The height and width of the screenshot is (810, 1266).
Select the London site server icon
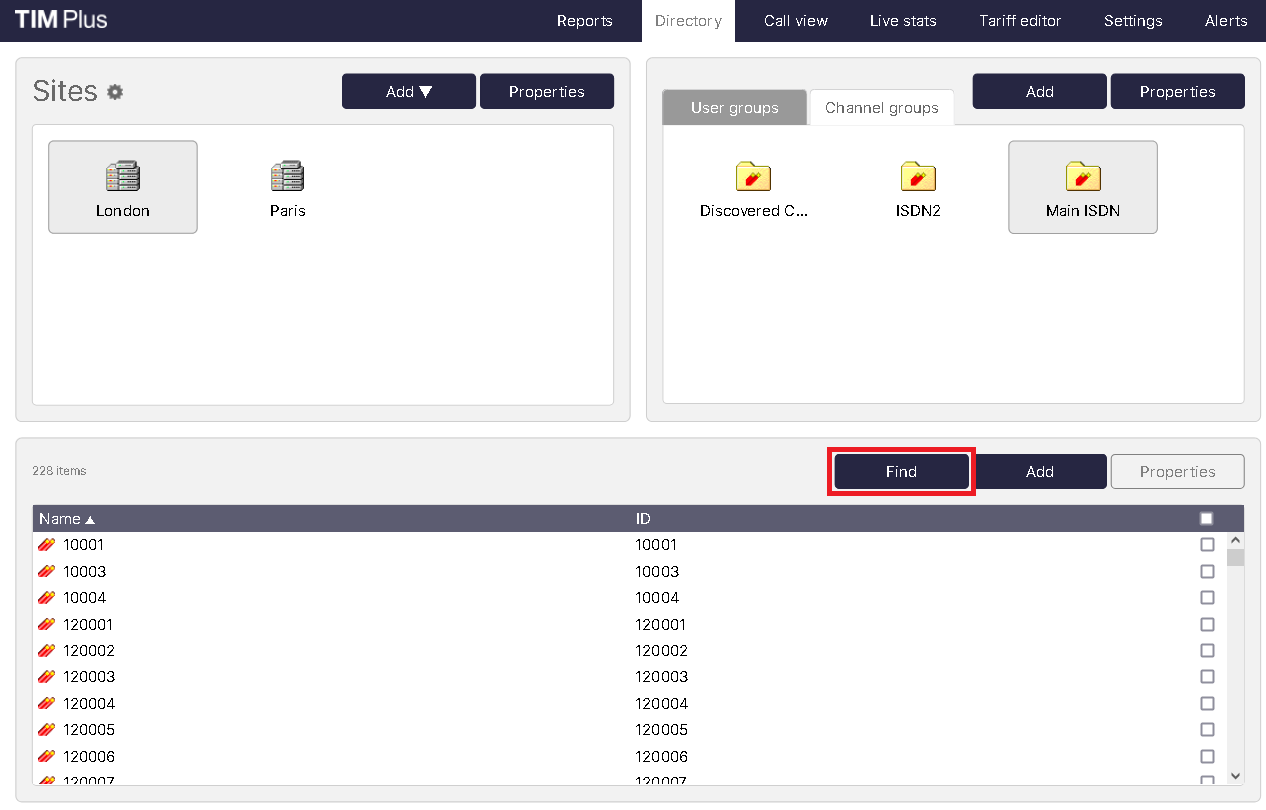pyautogui.click(x=123, y=177)
